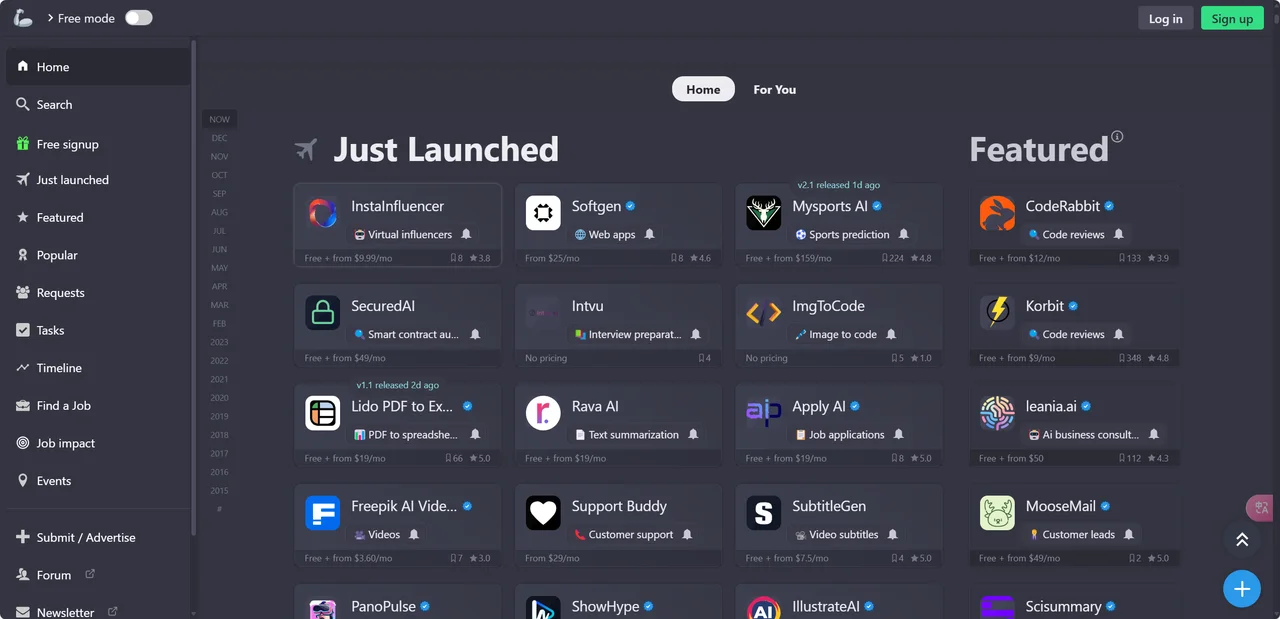Click the Video subtitles category tag
Viewport: 1280px width, 619px height.
pos(837,534)
